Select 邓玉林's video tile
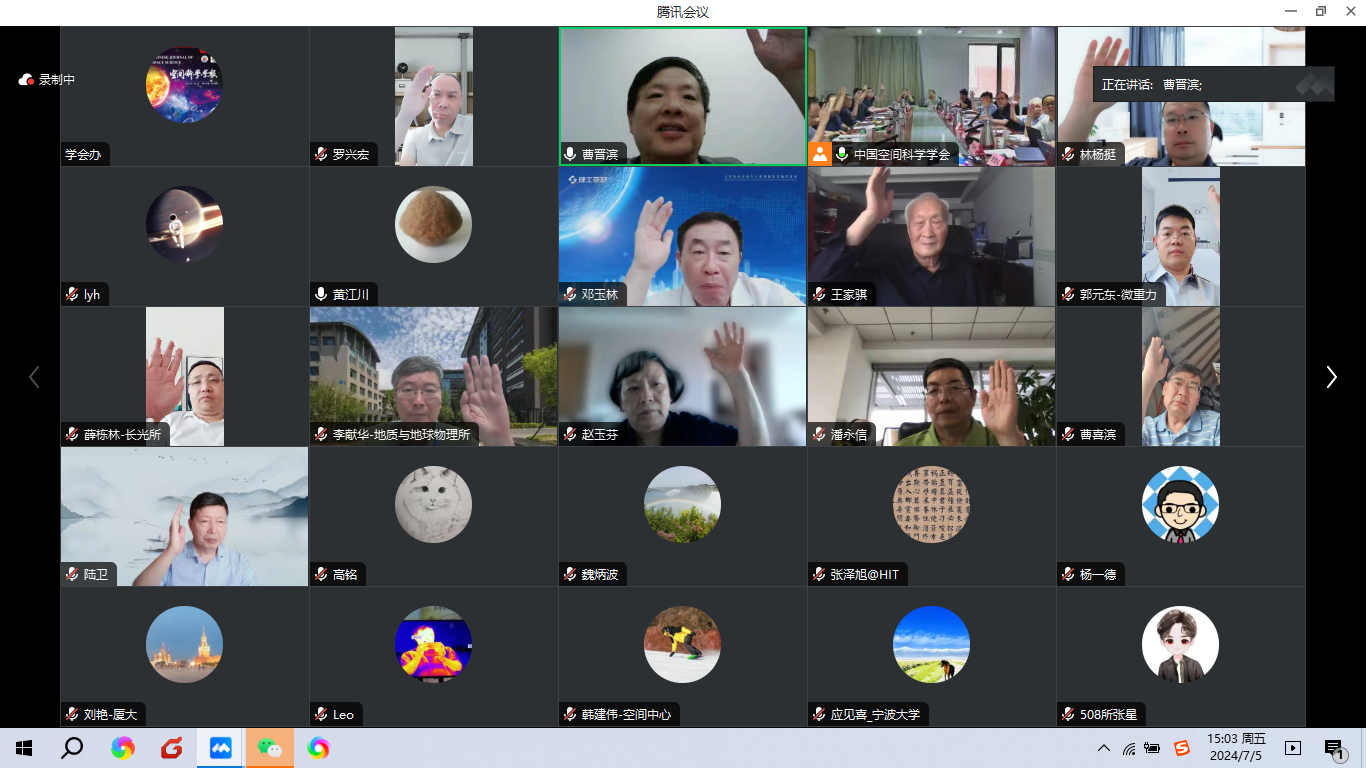This screenshot has width=1366, height=768. (682, 236)
